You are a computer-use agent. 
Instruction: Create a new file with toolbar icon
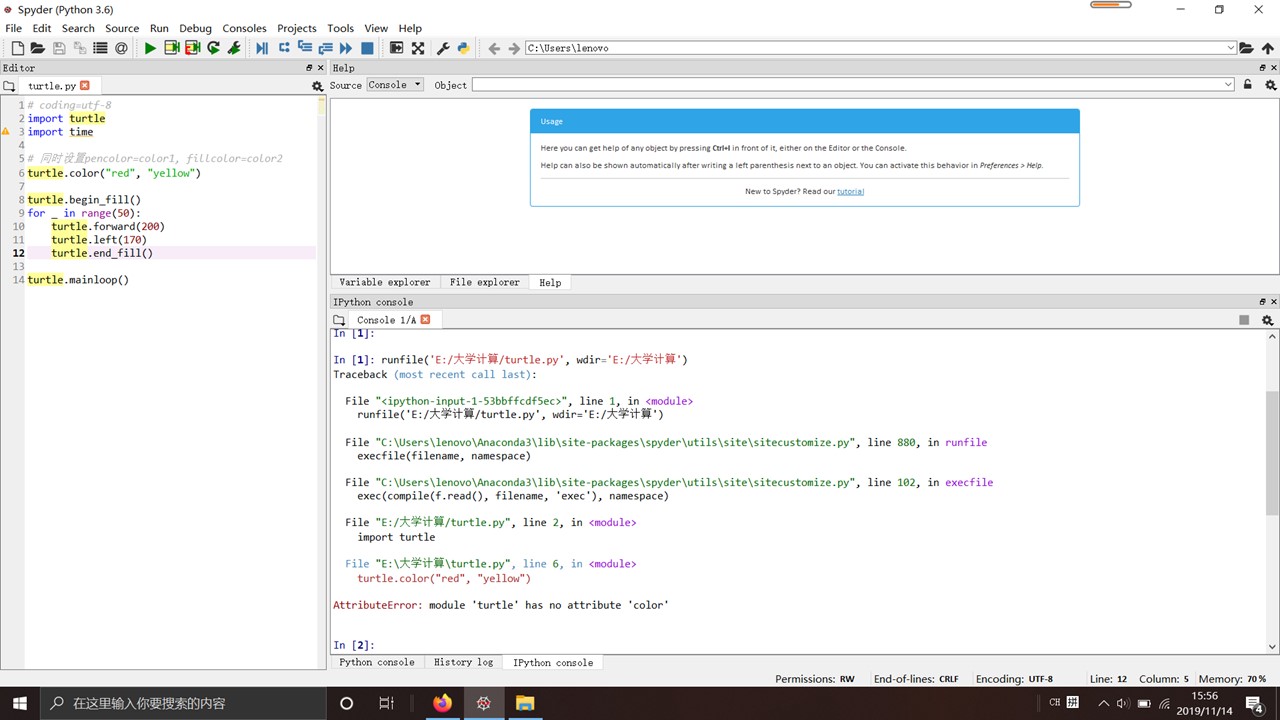coord(17,48)
